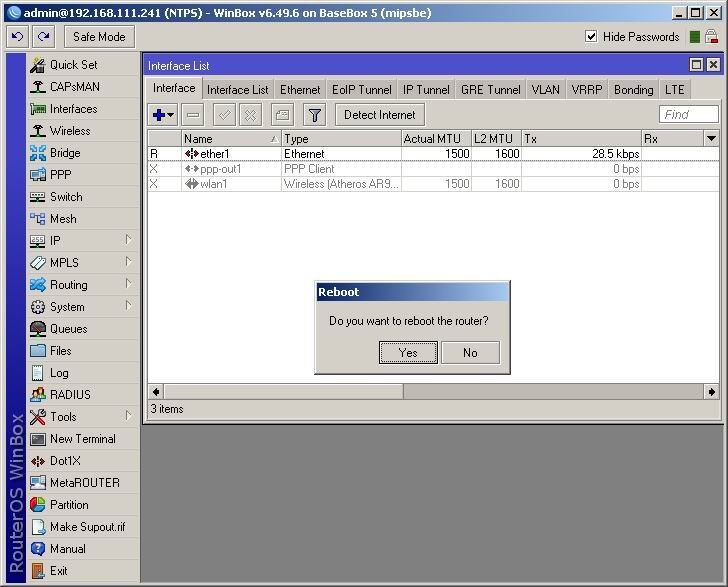Open the table columns dropdown arrow
Screen dimensions: 728x587
click(711, 139)
